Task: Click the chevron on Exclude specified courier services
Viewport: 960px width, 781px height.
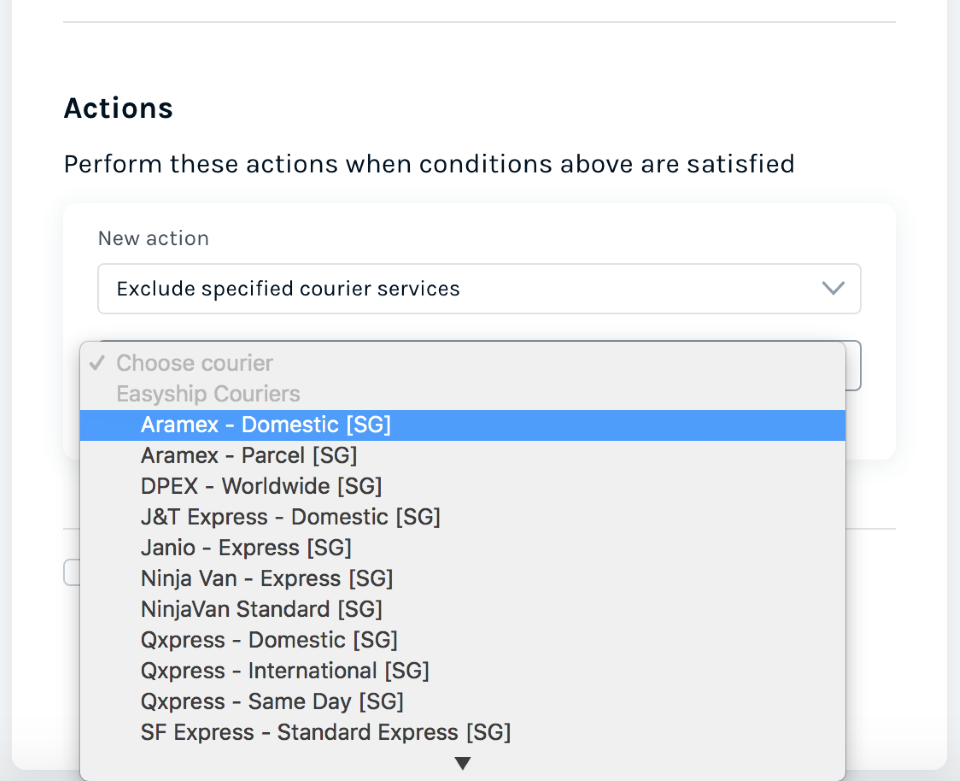Action: point(833,288)
